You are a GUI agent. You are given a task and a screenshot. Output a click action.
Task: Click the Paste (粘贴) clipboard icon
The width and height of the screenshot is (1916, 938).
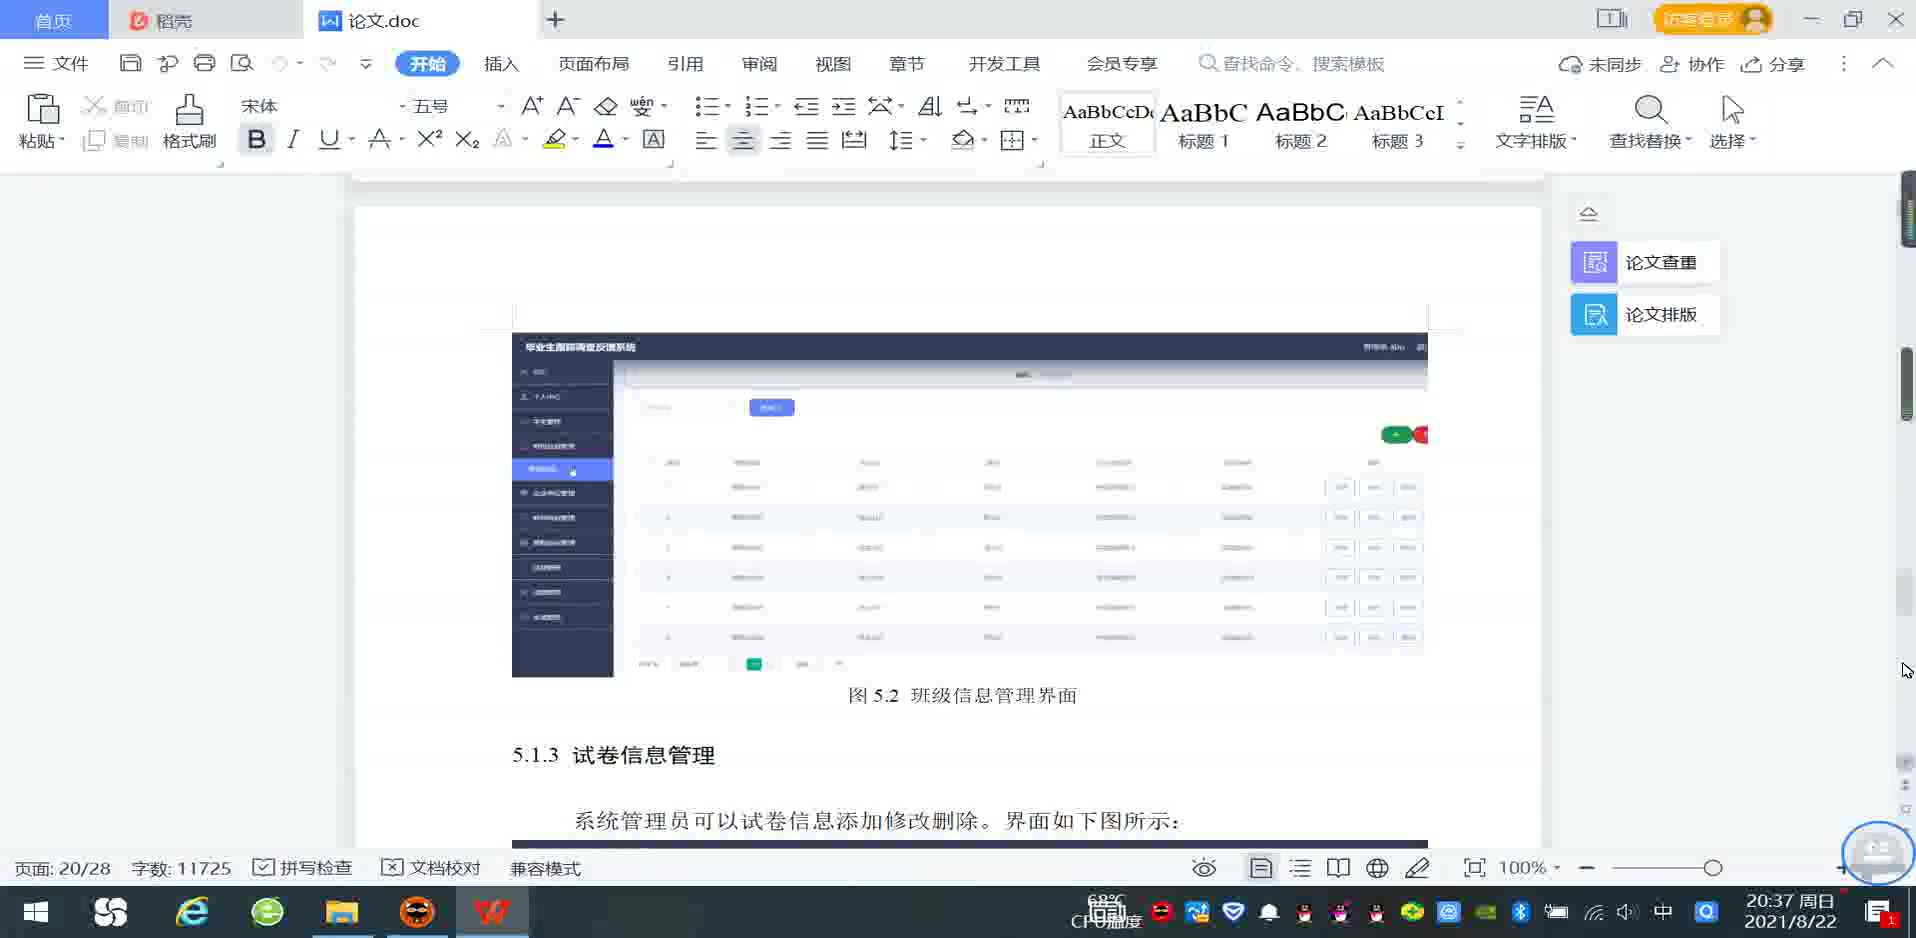[42, 109]
